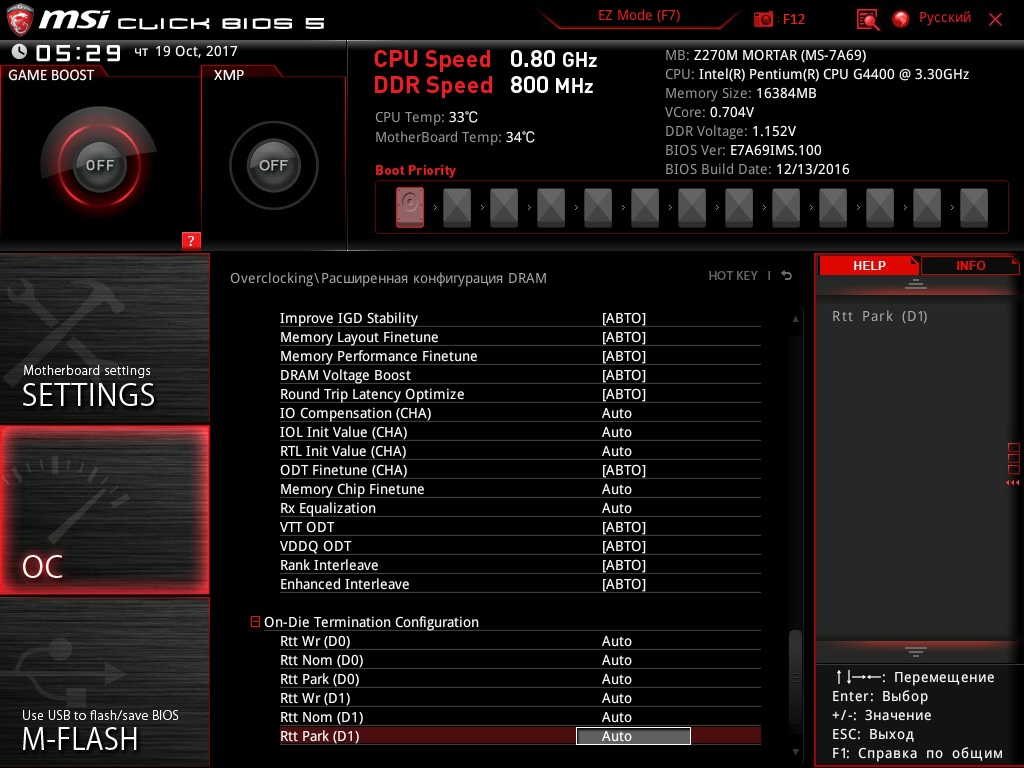
Task: Collapse the On-Die Termination Configuration section
Action: (x=255, y=622)
